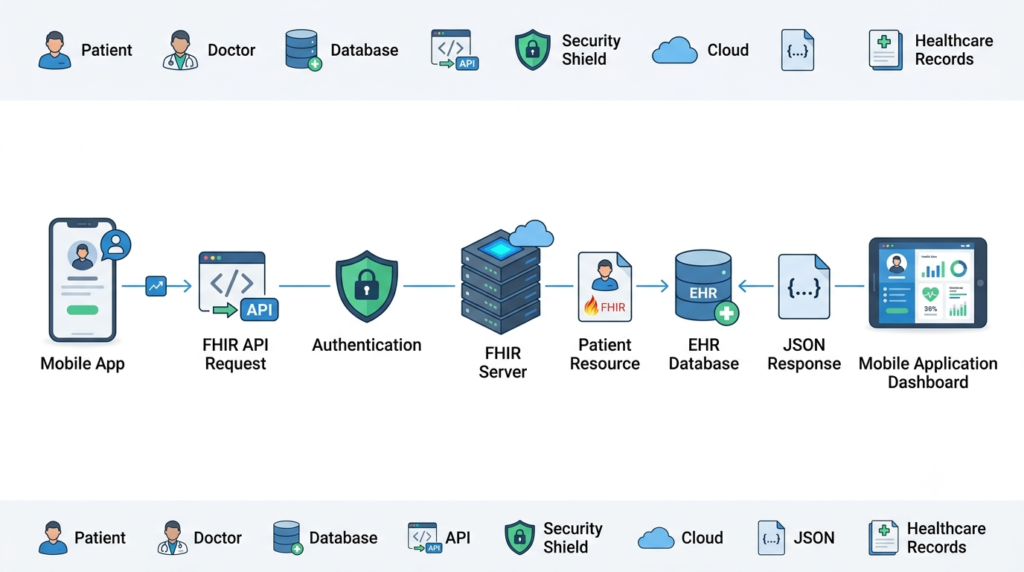Click the Security Shield icon in bottom legend
1024x572 pixels.
point(520,537)
